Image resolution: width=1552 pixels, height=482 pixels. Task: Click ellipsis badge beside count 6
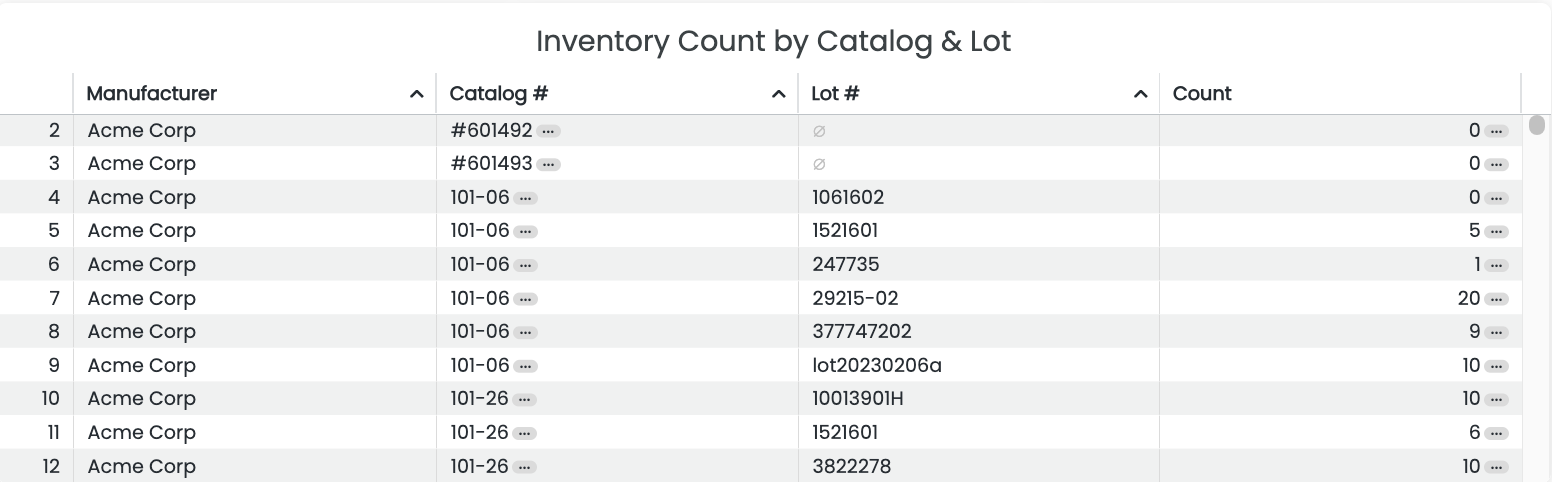click(x=1496, y=433)
